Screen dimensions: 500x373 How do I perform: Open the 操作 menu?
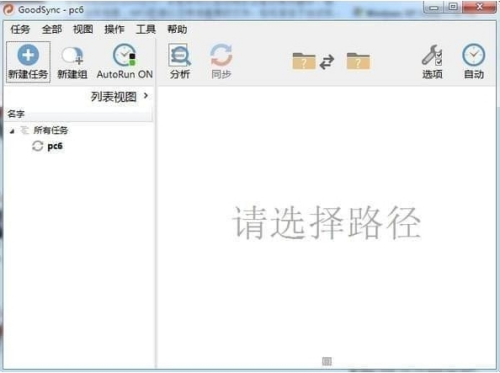(x=114, y=29)
